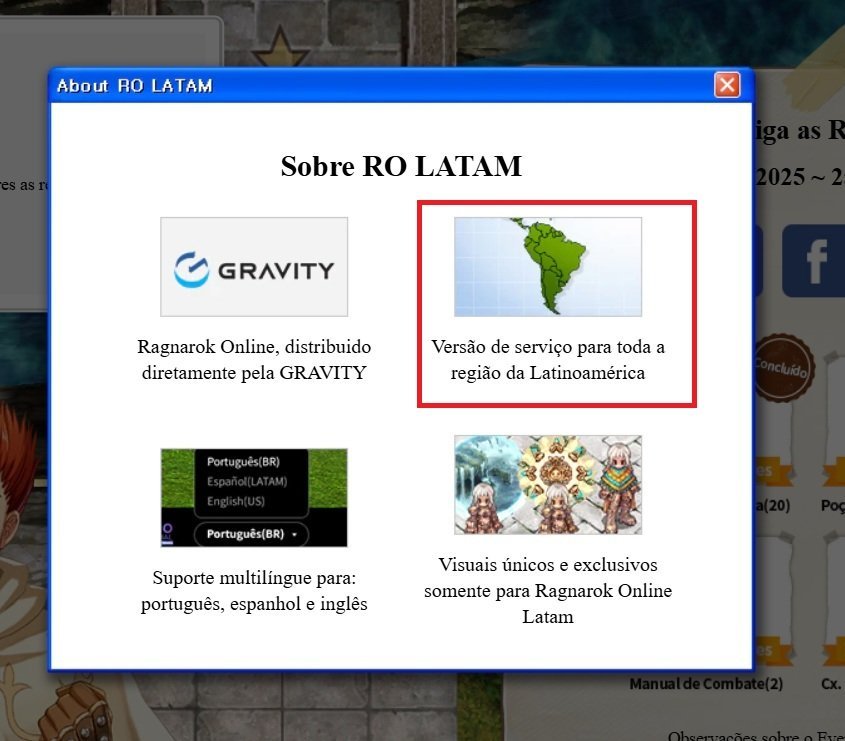Open the Facebook icon on background page

click(814, 261)
